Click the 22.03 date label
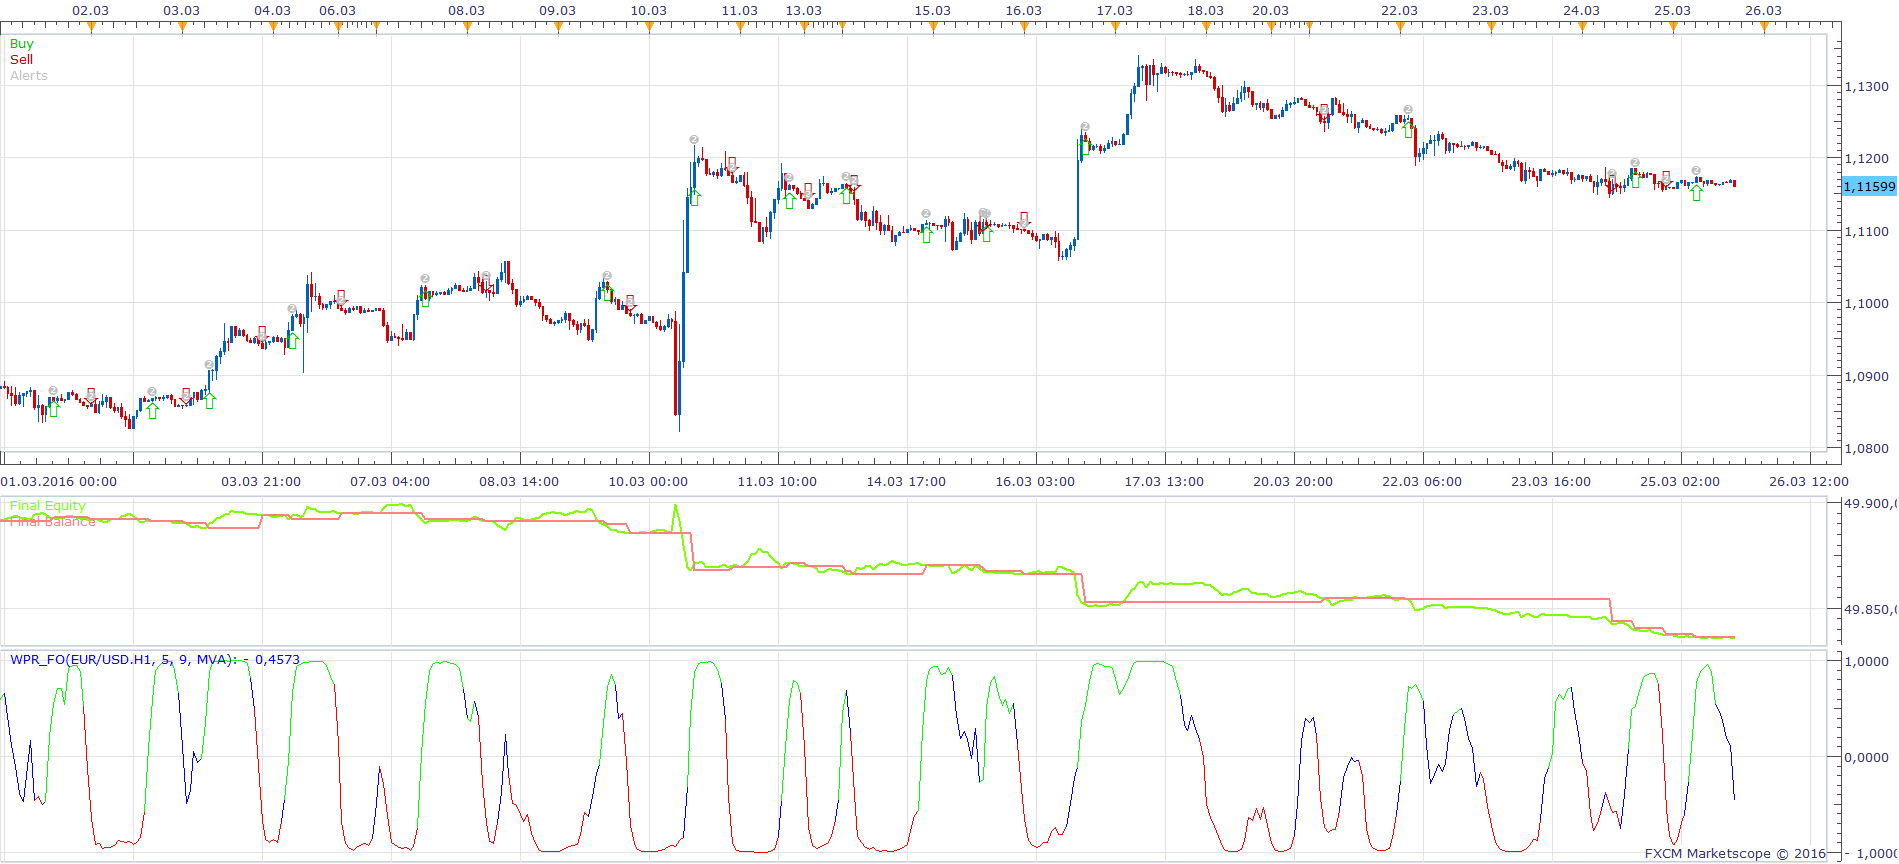Image resolution: width=1899 pixels, height=864 pixels. (x=1400, y=11)
